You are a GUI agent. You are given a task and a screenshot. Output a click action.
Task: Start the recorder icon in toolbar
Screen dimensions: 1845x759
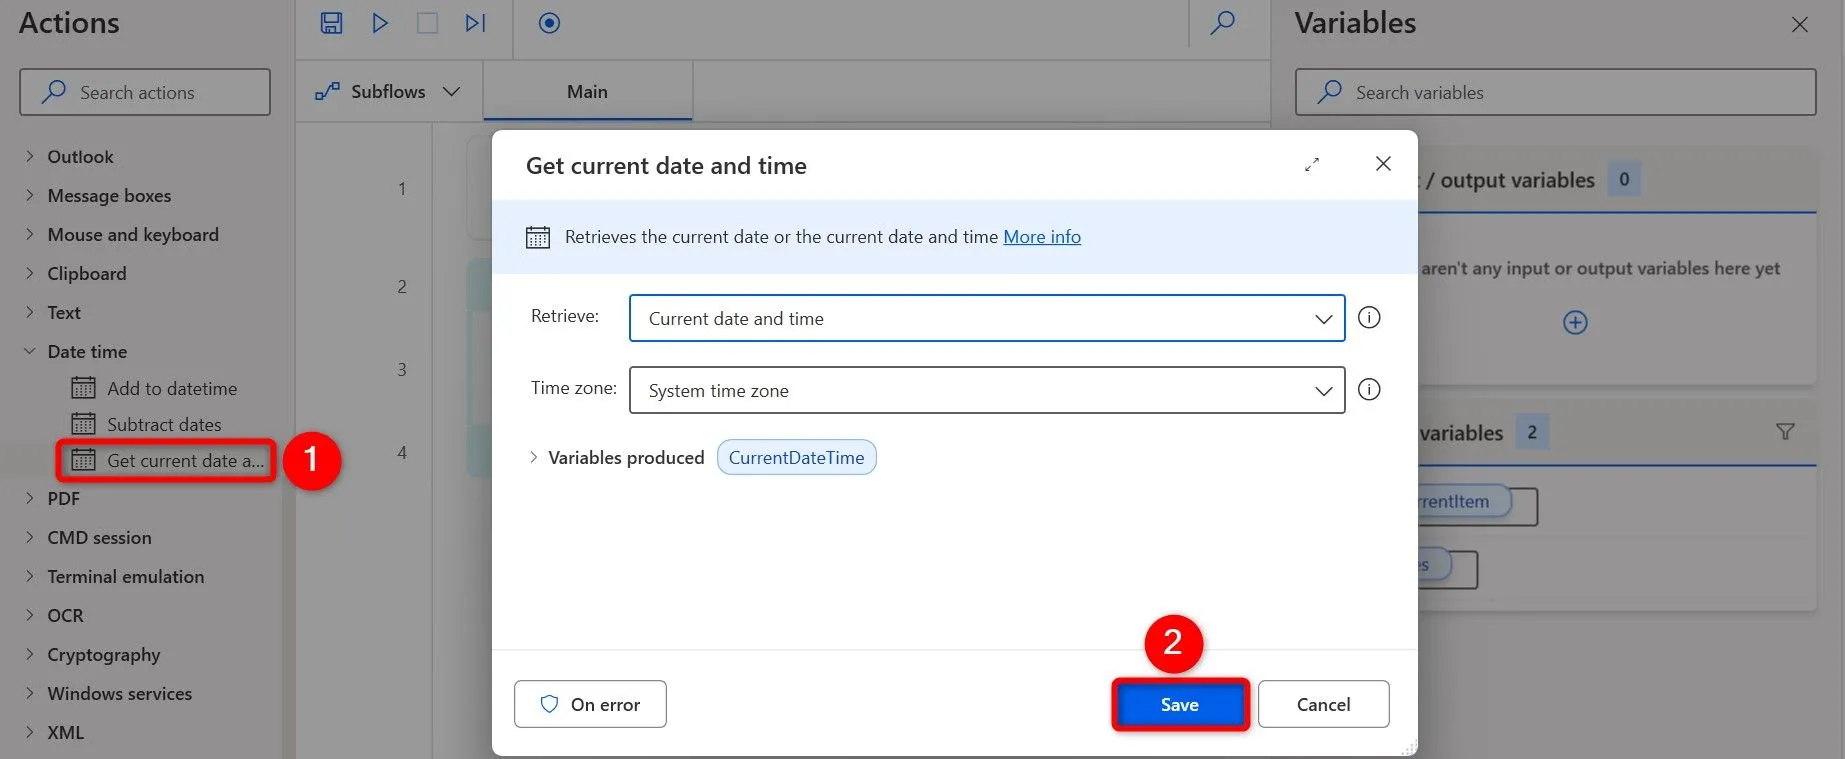[x=549, y=23]
